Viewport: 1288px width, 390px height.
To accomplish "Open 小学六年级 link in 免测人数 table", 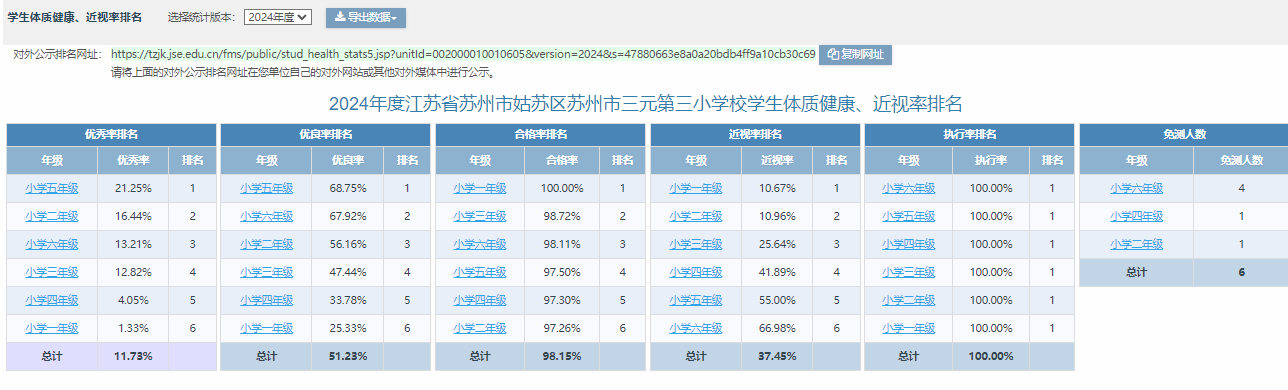I will 1137,188.
